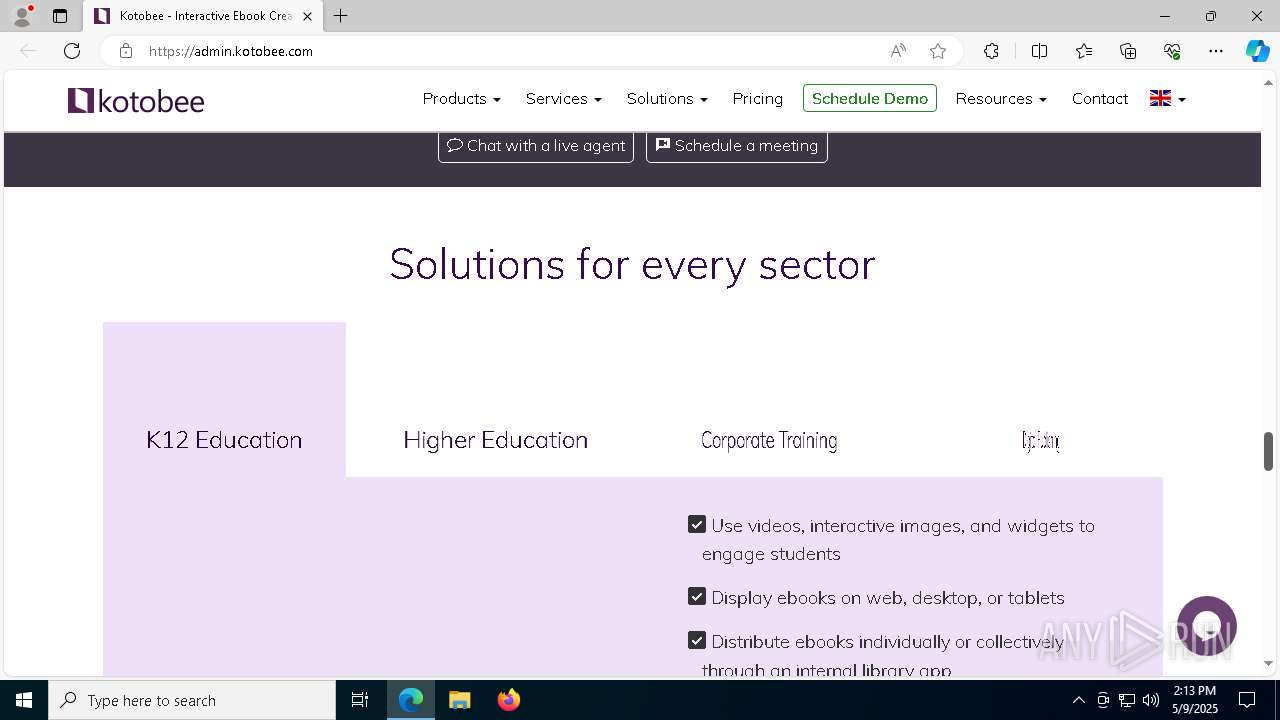
Task: Open the browser profile icon
Action: tap(21, 16)
